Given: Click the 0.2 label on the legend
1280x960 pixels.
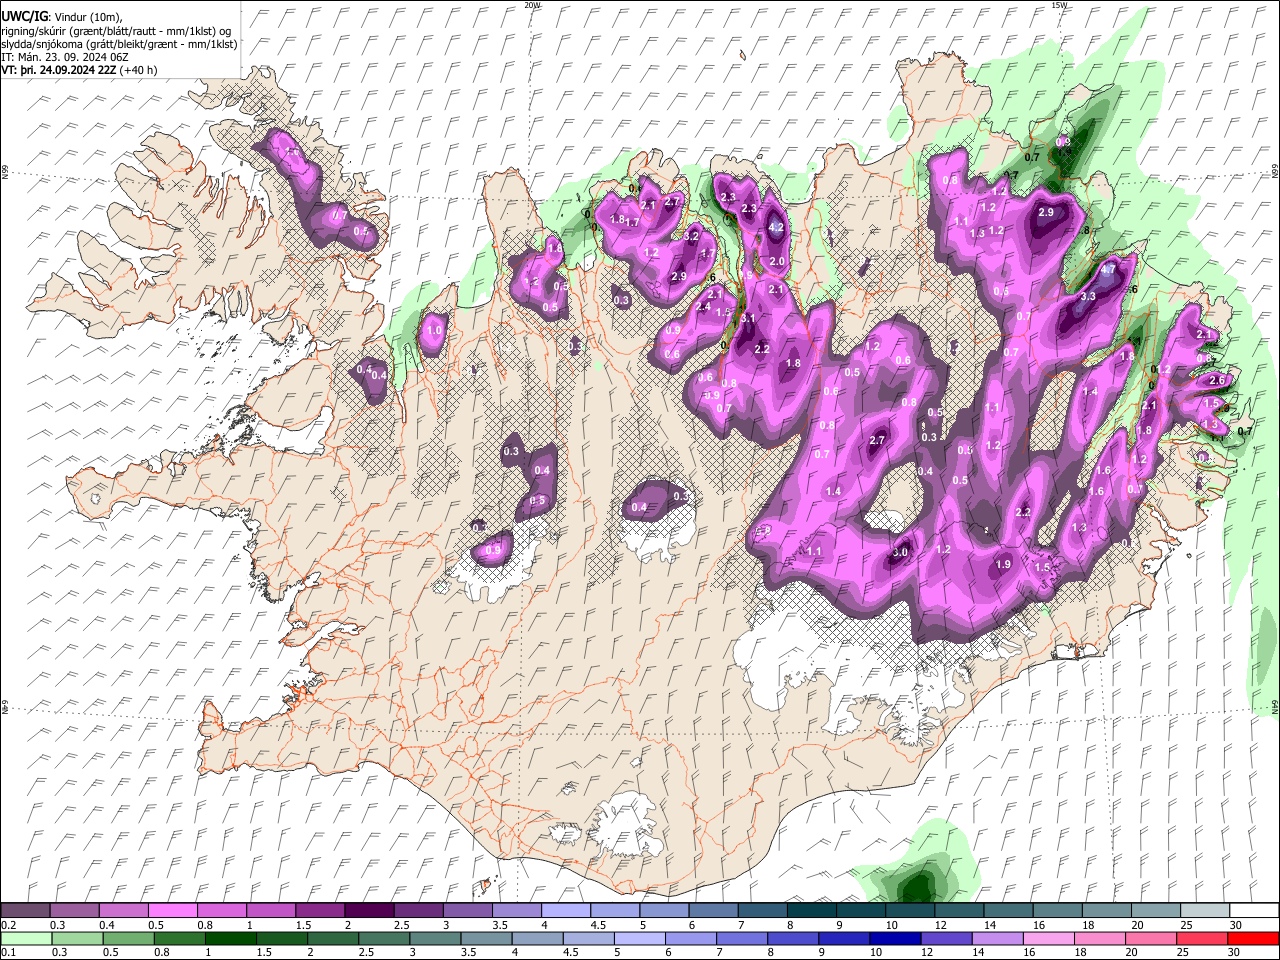Looking at the screenshot, I should coord(9,925).
